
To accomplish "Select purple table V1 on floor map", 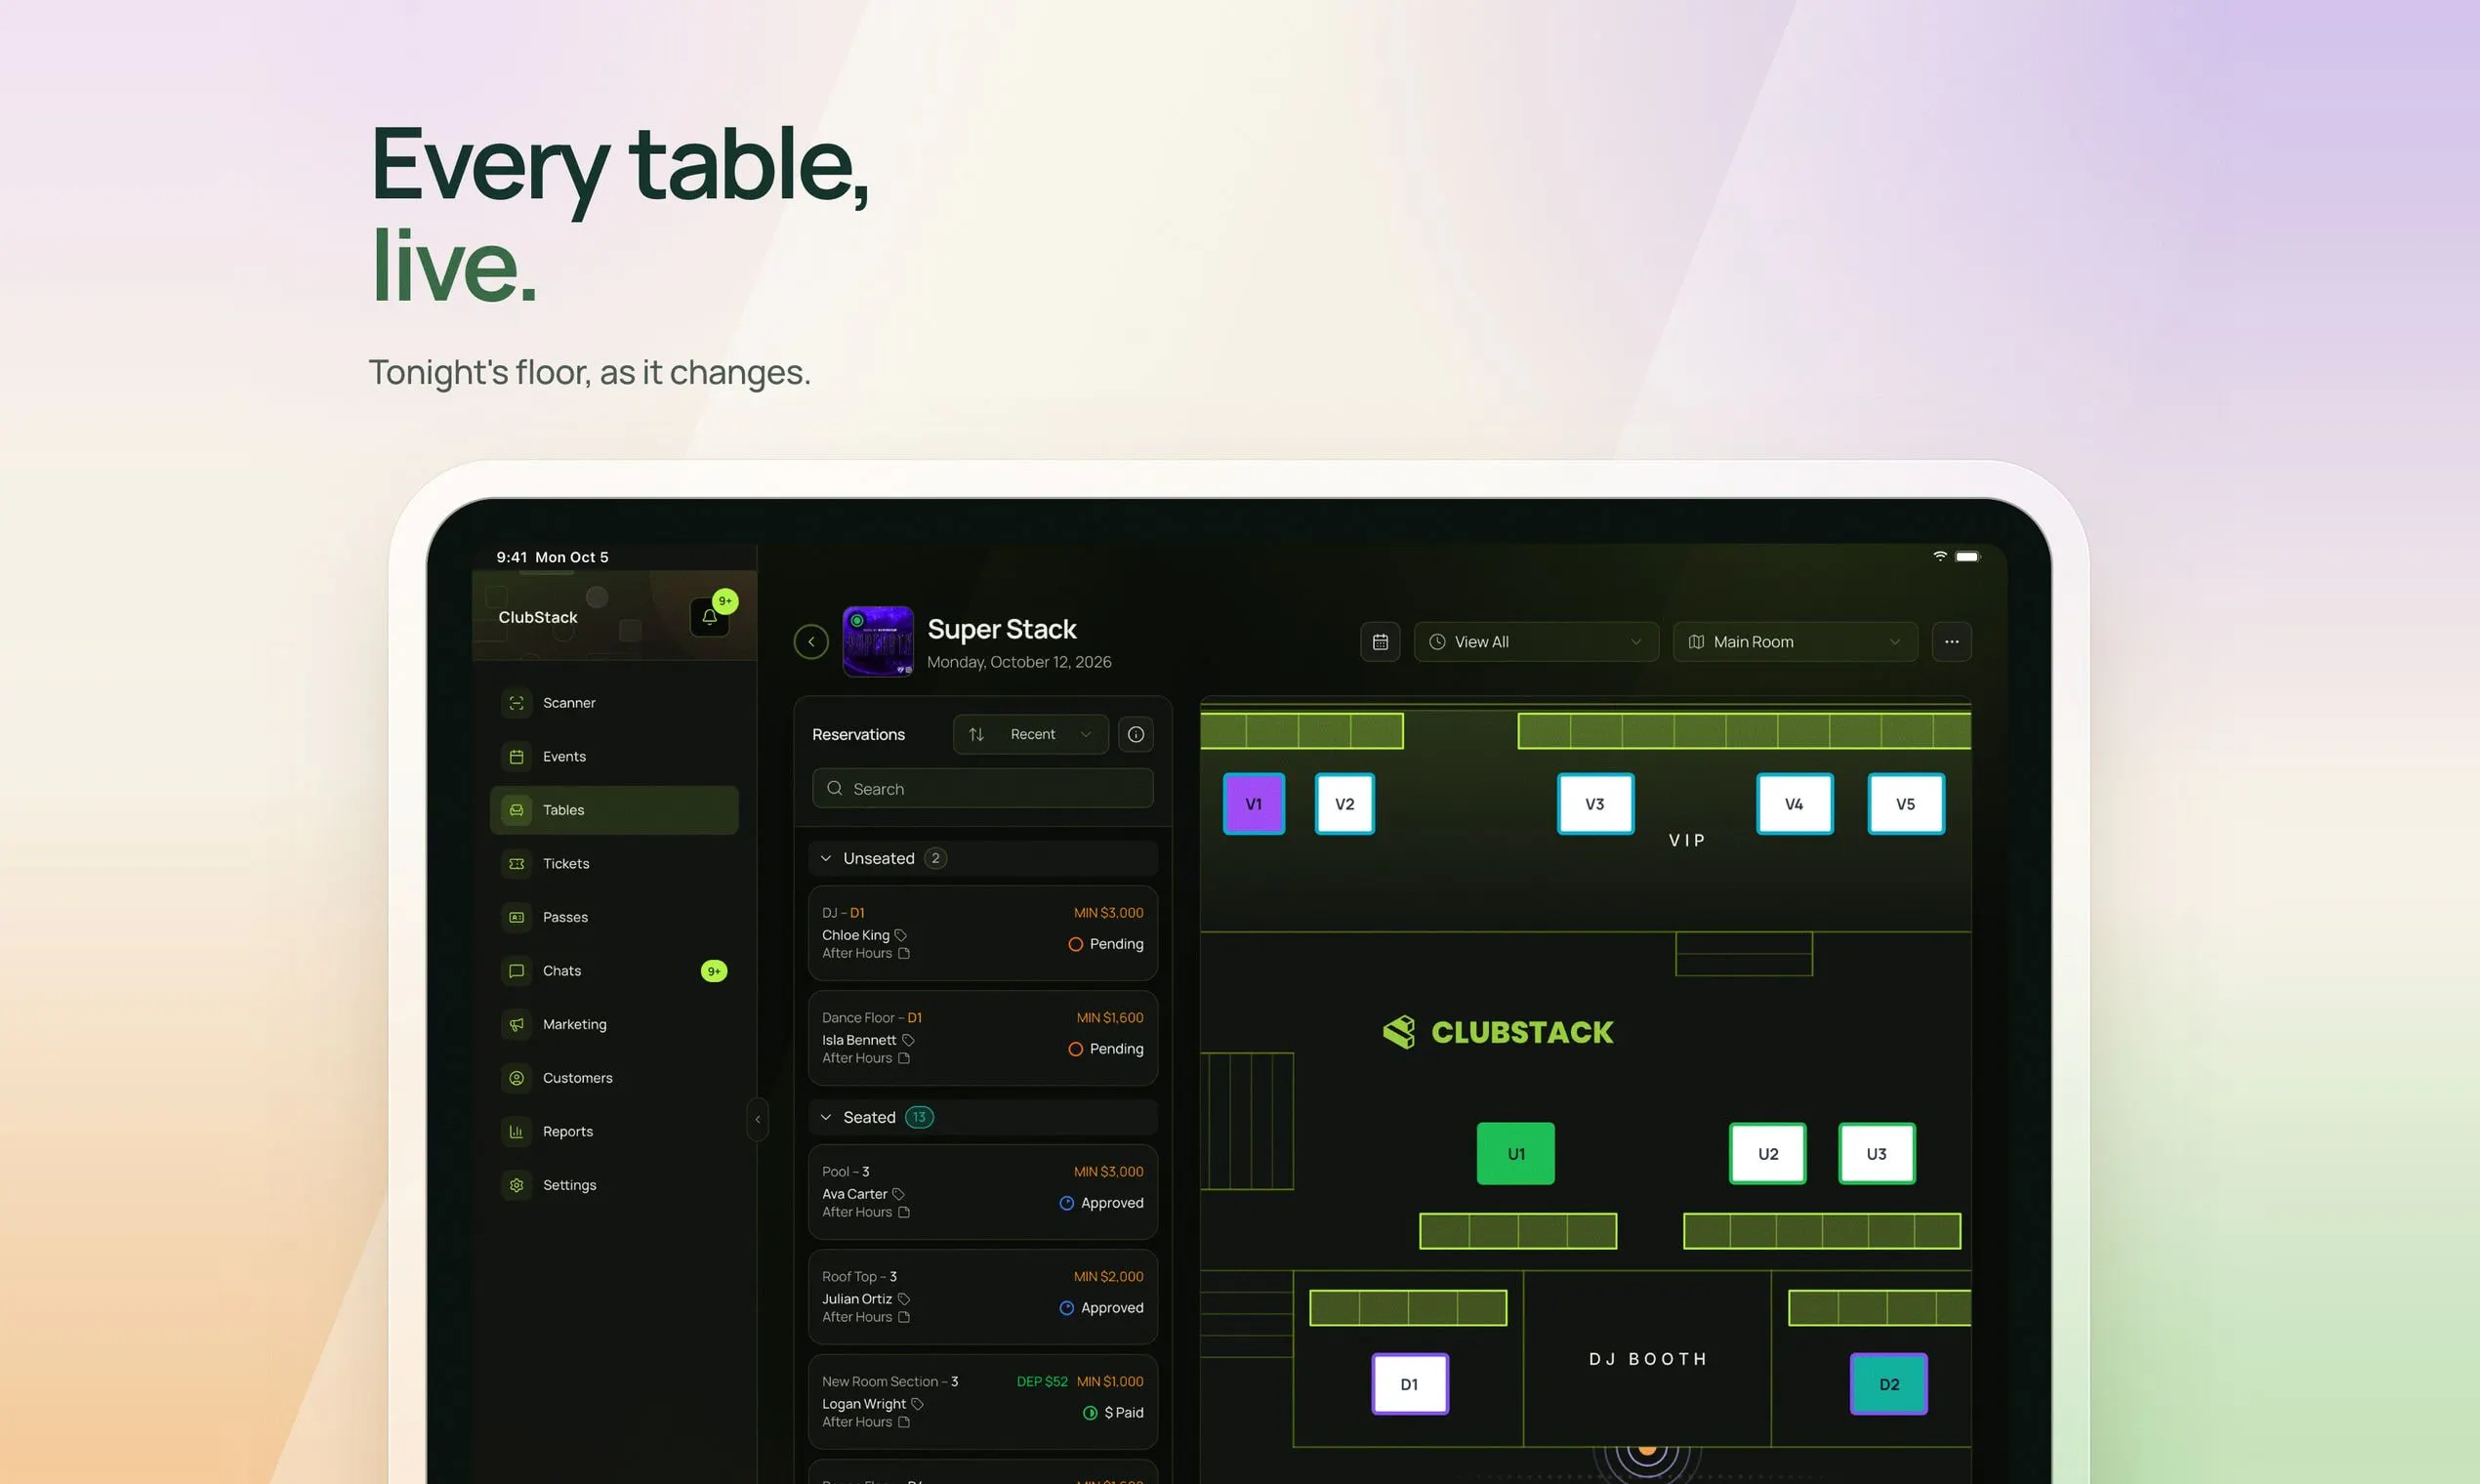I will pos(1253,804).
